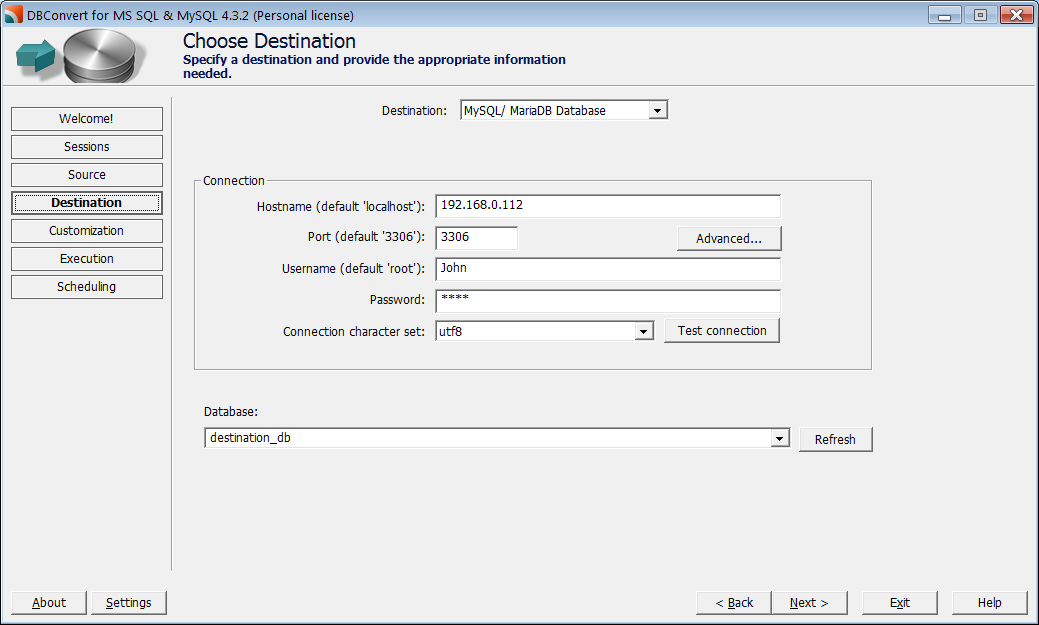Click the Username field containing John

point(608,268)
